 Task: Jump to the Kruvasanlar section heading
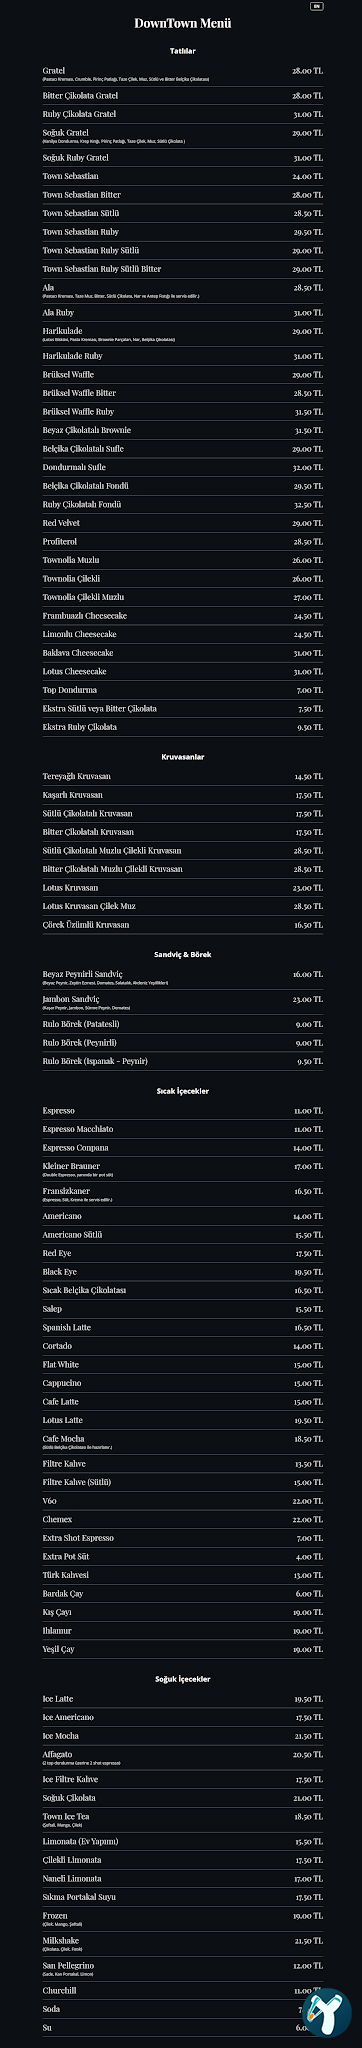coord(182,756)
